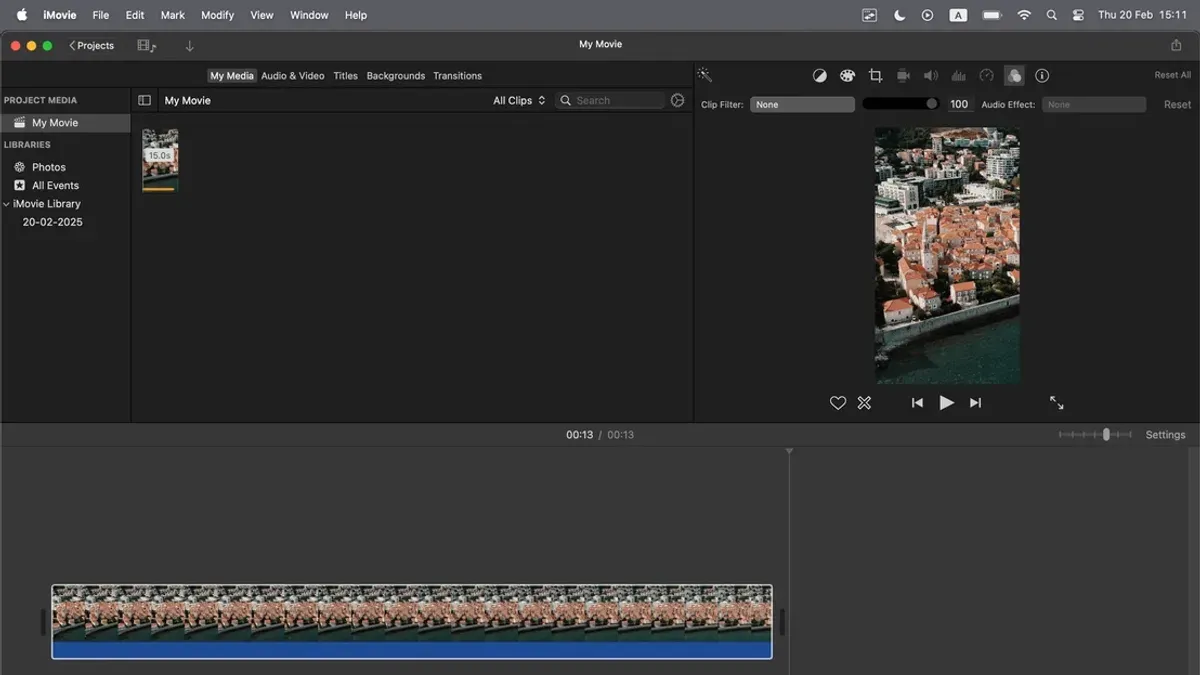Click the viewer preview image
This screenshot has height=675, width=1200.
947,255
